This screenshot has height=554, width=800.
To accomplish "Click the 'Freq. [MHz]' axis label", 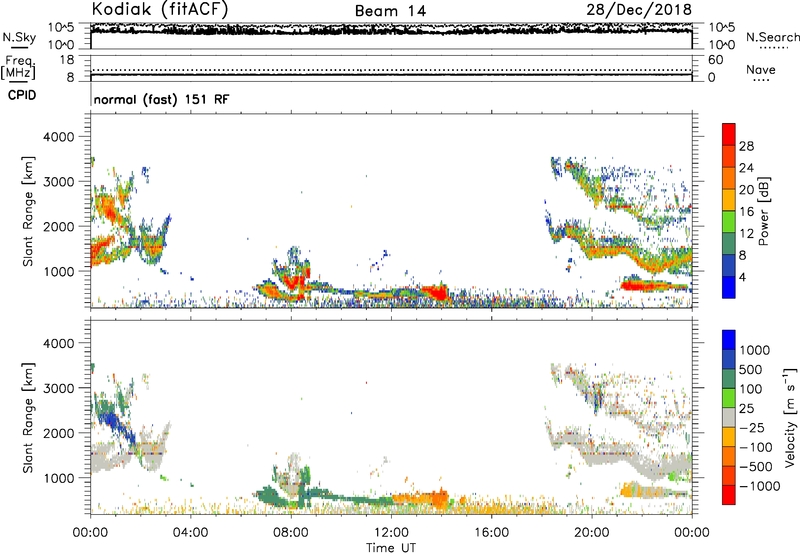I will (x=19, y=68).
